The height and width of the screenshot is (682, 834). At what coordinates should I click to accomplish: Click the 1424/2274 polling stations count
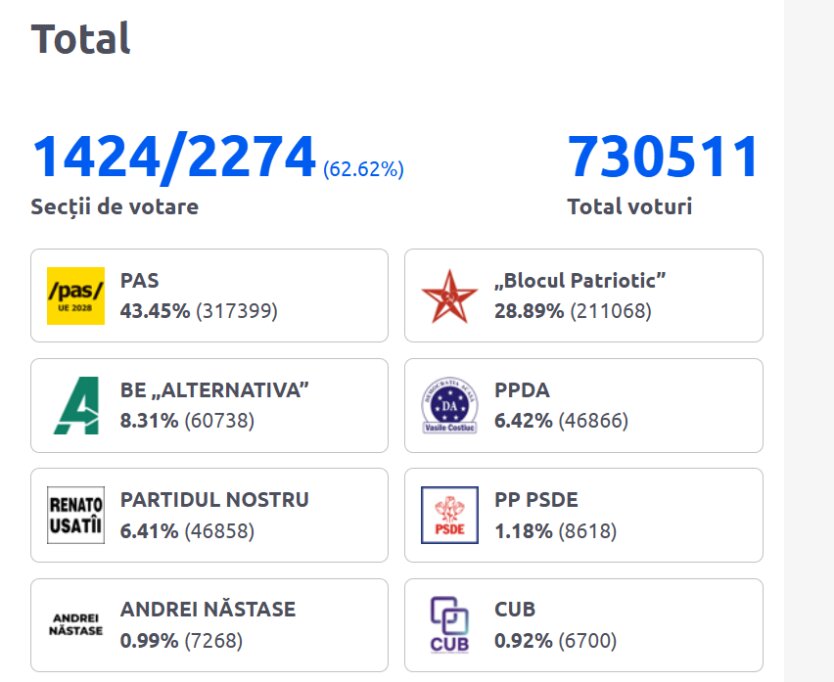click(174, 157)
